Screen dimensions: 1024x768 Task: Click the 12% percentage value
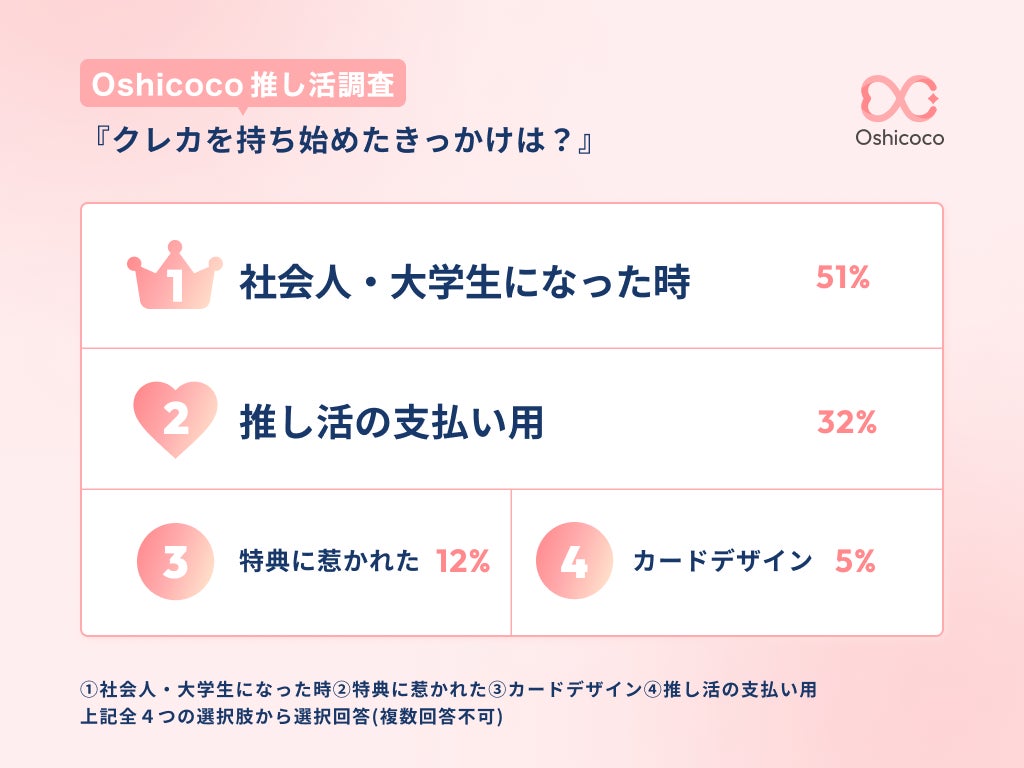point(462,562)
